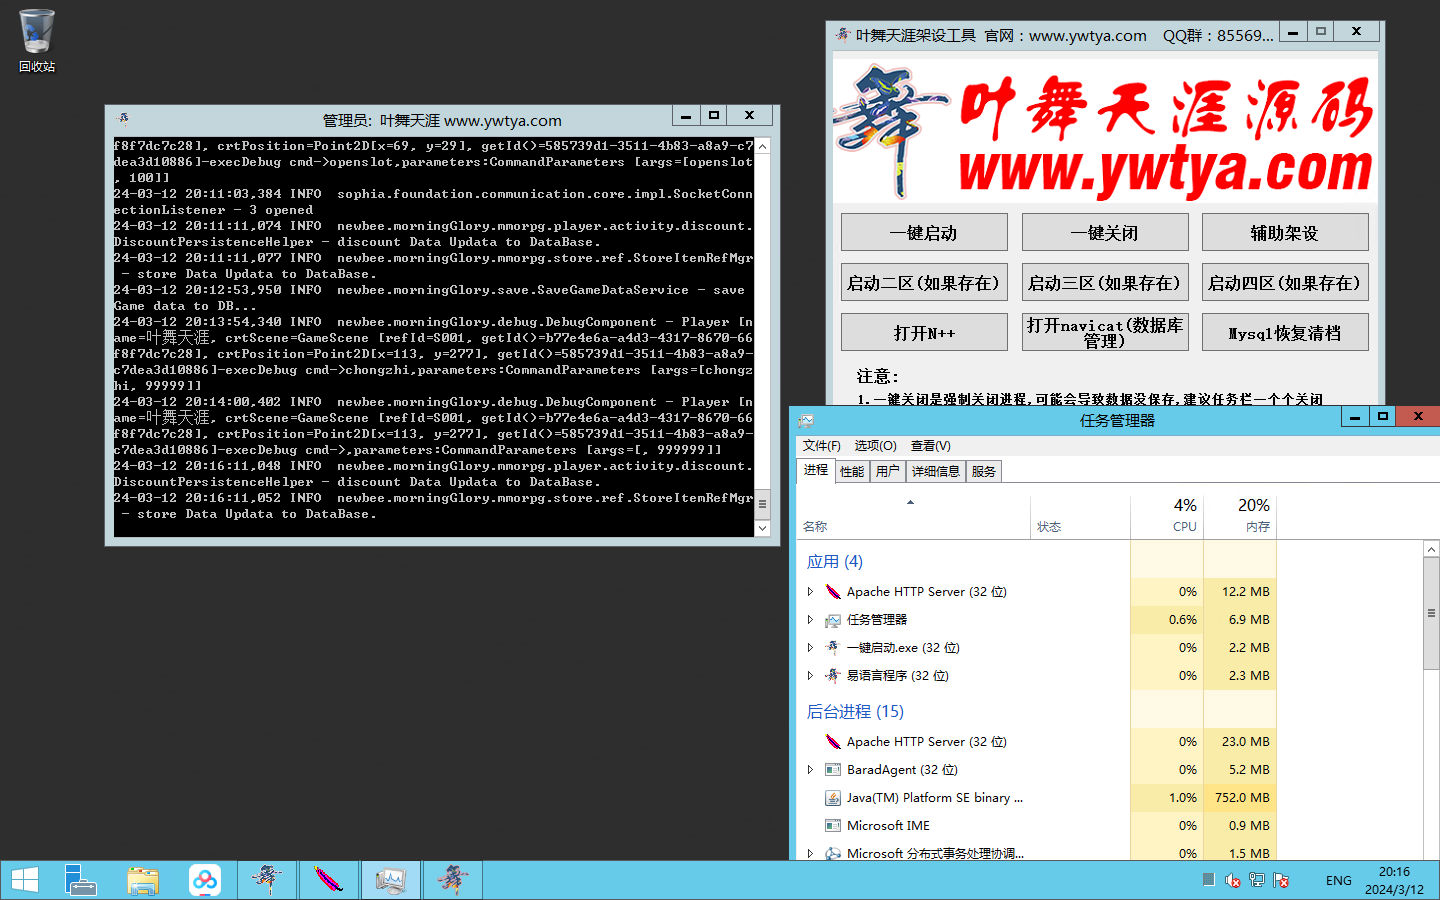Click console window scrollbar down arrow
The height and width of the screenshot is (900, 1440).
tap(762, 528)
